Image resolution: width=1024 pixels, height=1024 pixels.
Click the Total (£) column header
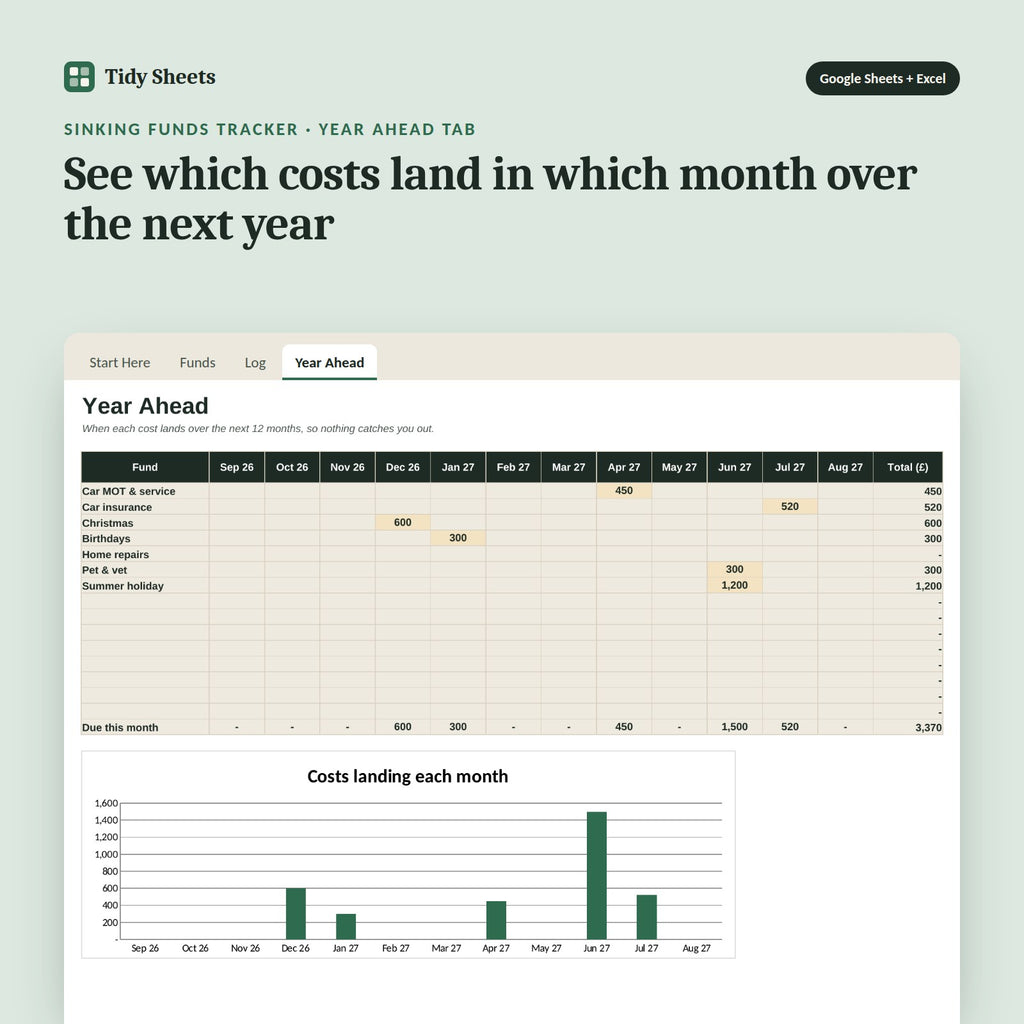(x=908, y=467)
